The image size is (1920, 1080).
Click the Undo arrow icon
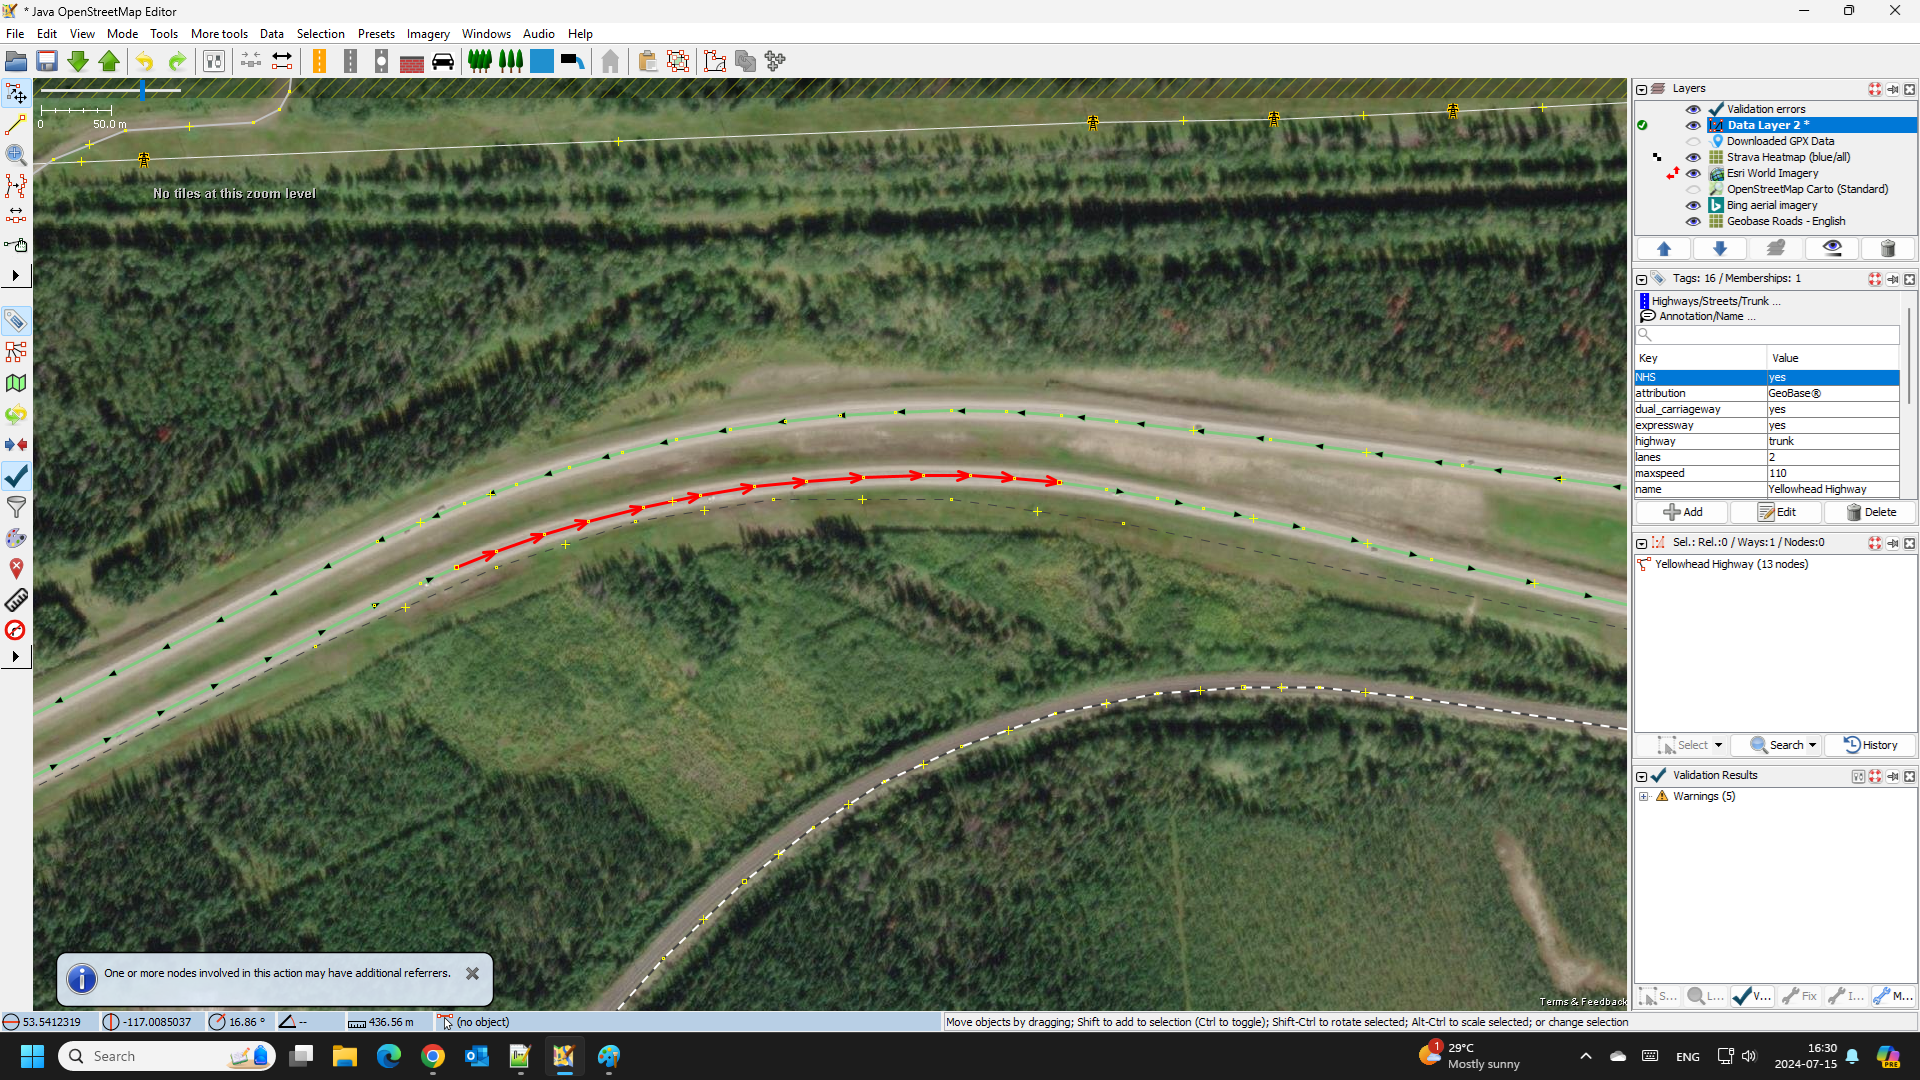pyautogui.click(x=144, y=62)
